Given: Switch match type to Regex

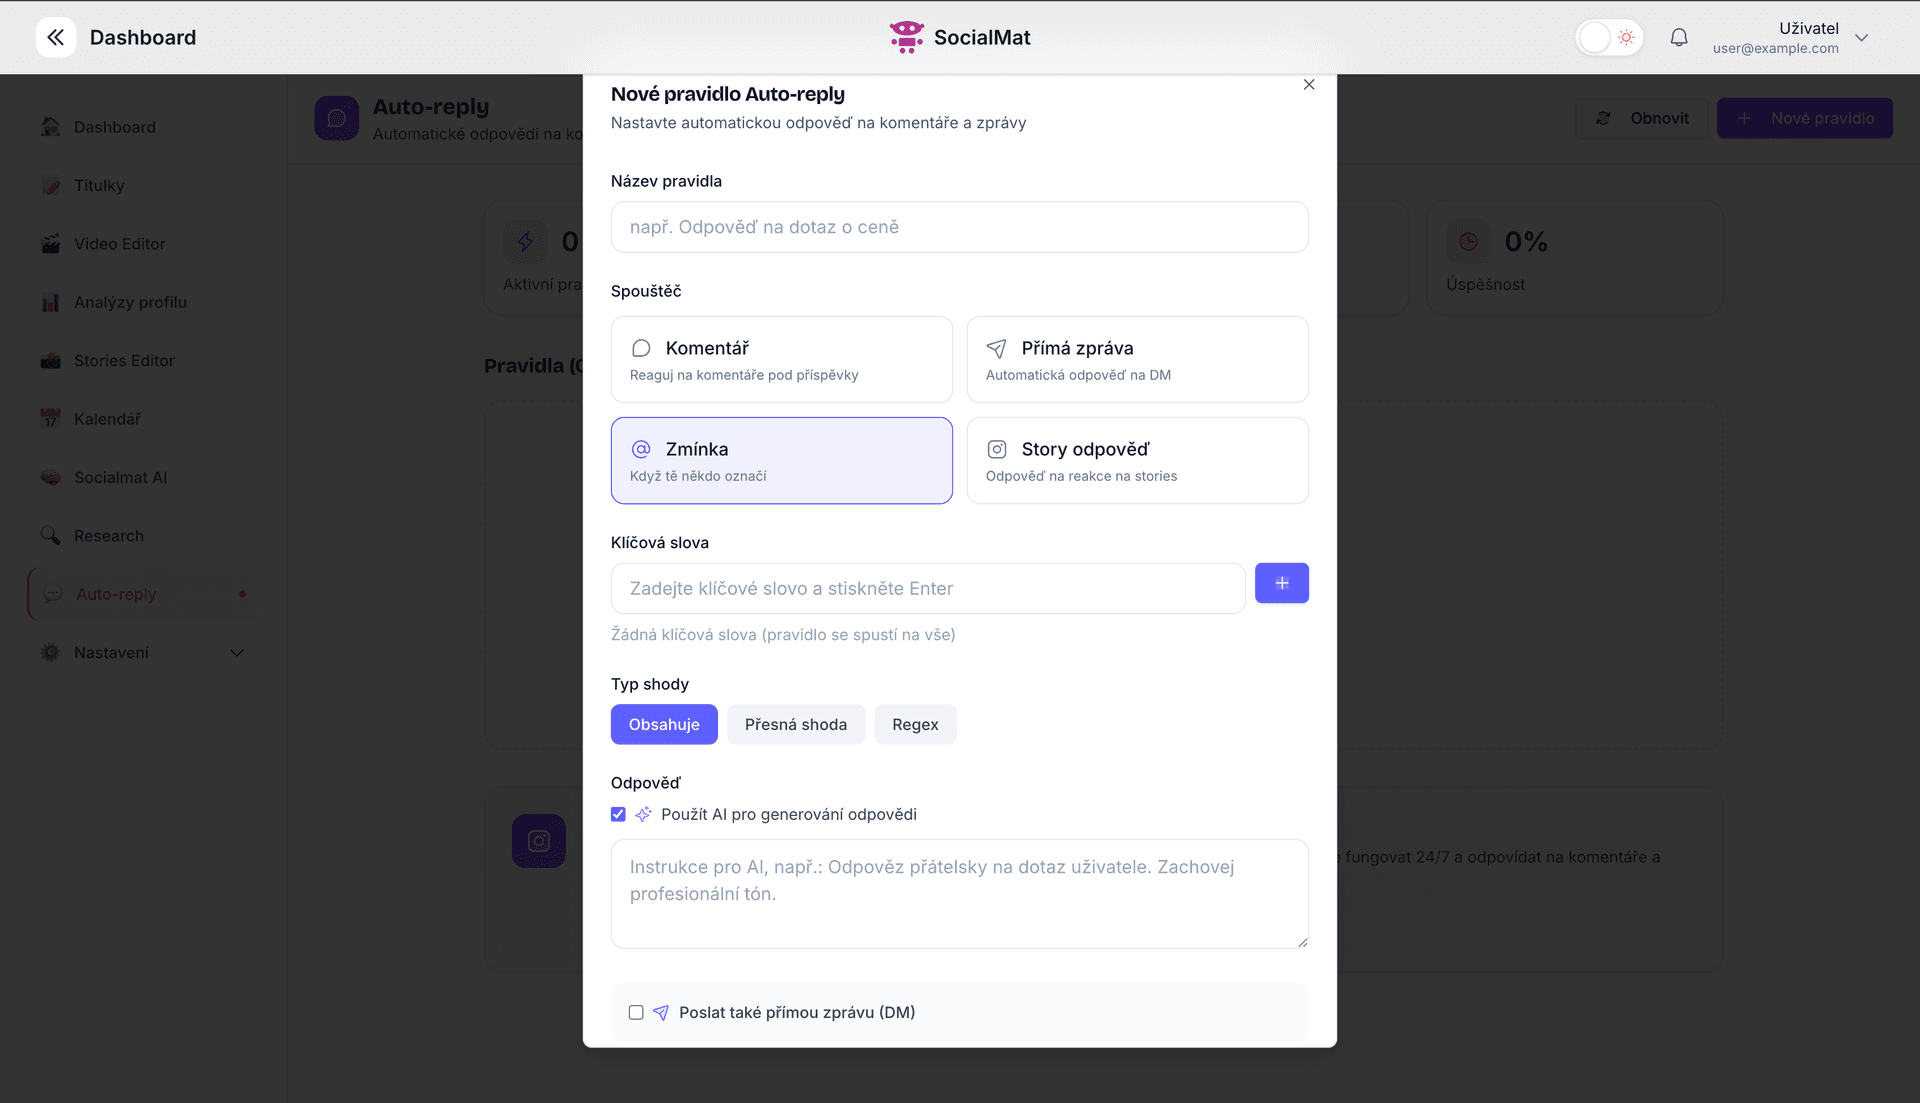Looking at the screenshot, I should click(914, 725).
